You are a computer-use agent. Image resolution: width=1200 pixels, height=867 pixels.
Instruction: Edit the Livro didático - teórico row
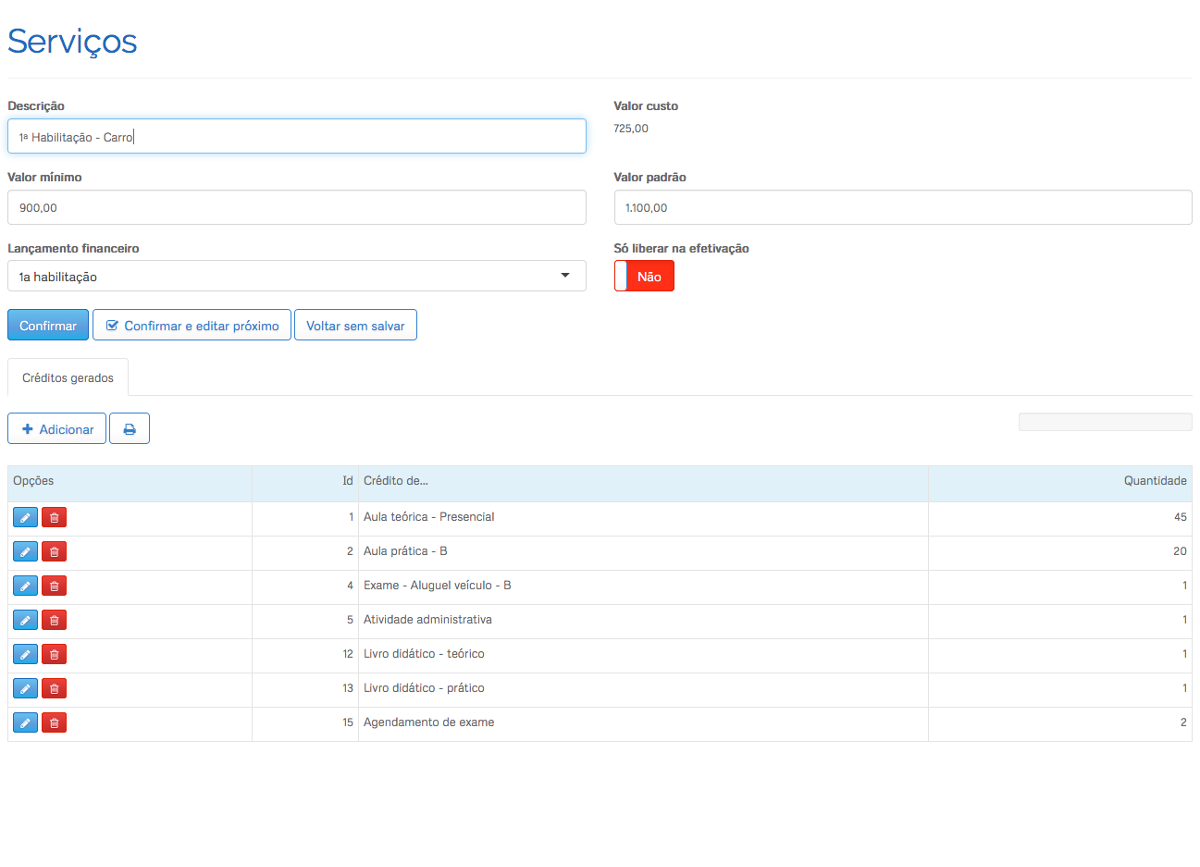(x=25, y=654)
